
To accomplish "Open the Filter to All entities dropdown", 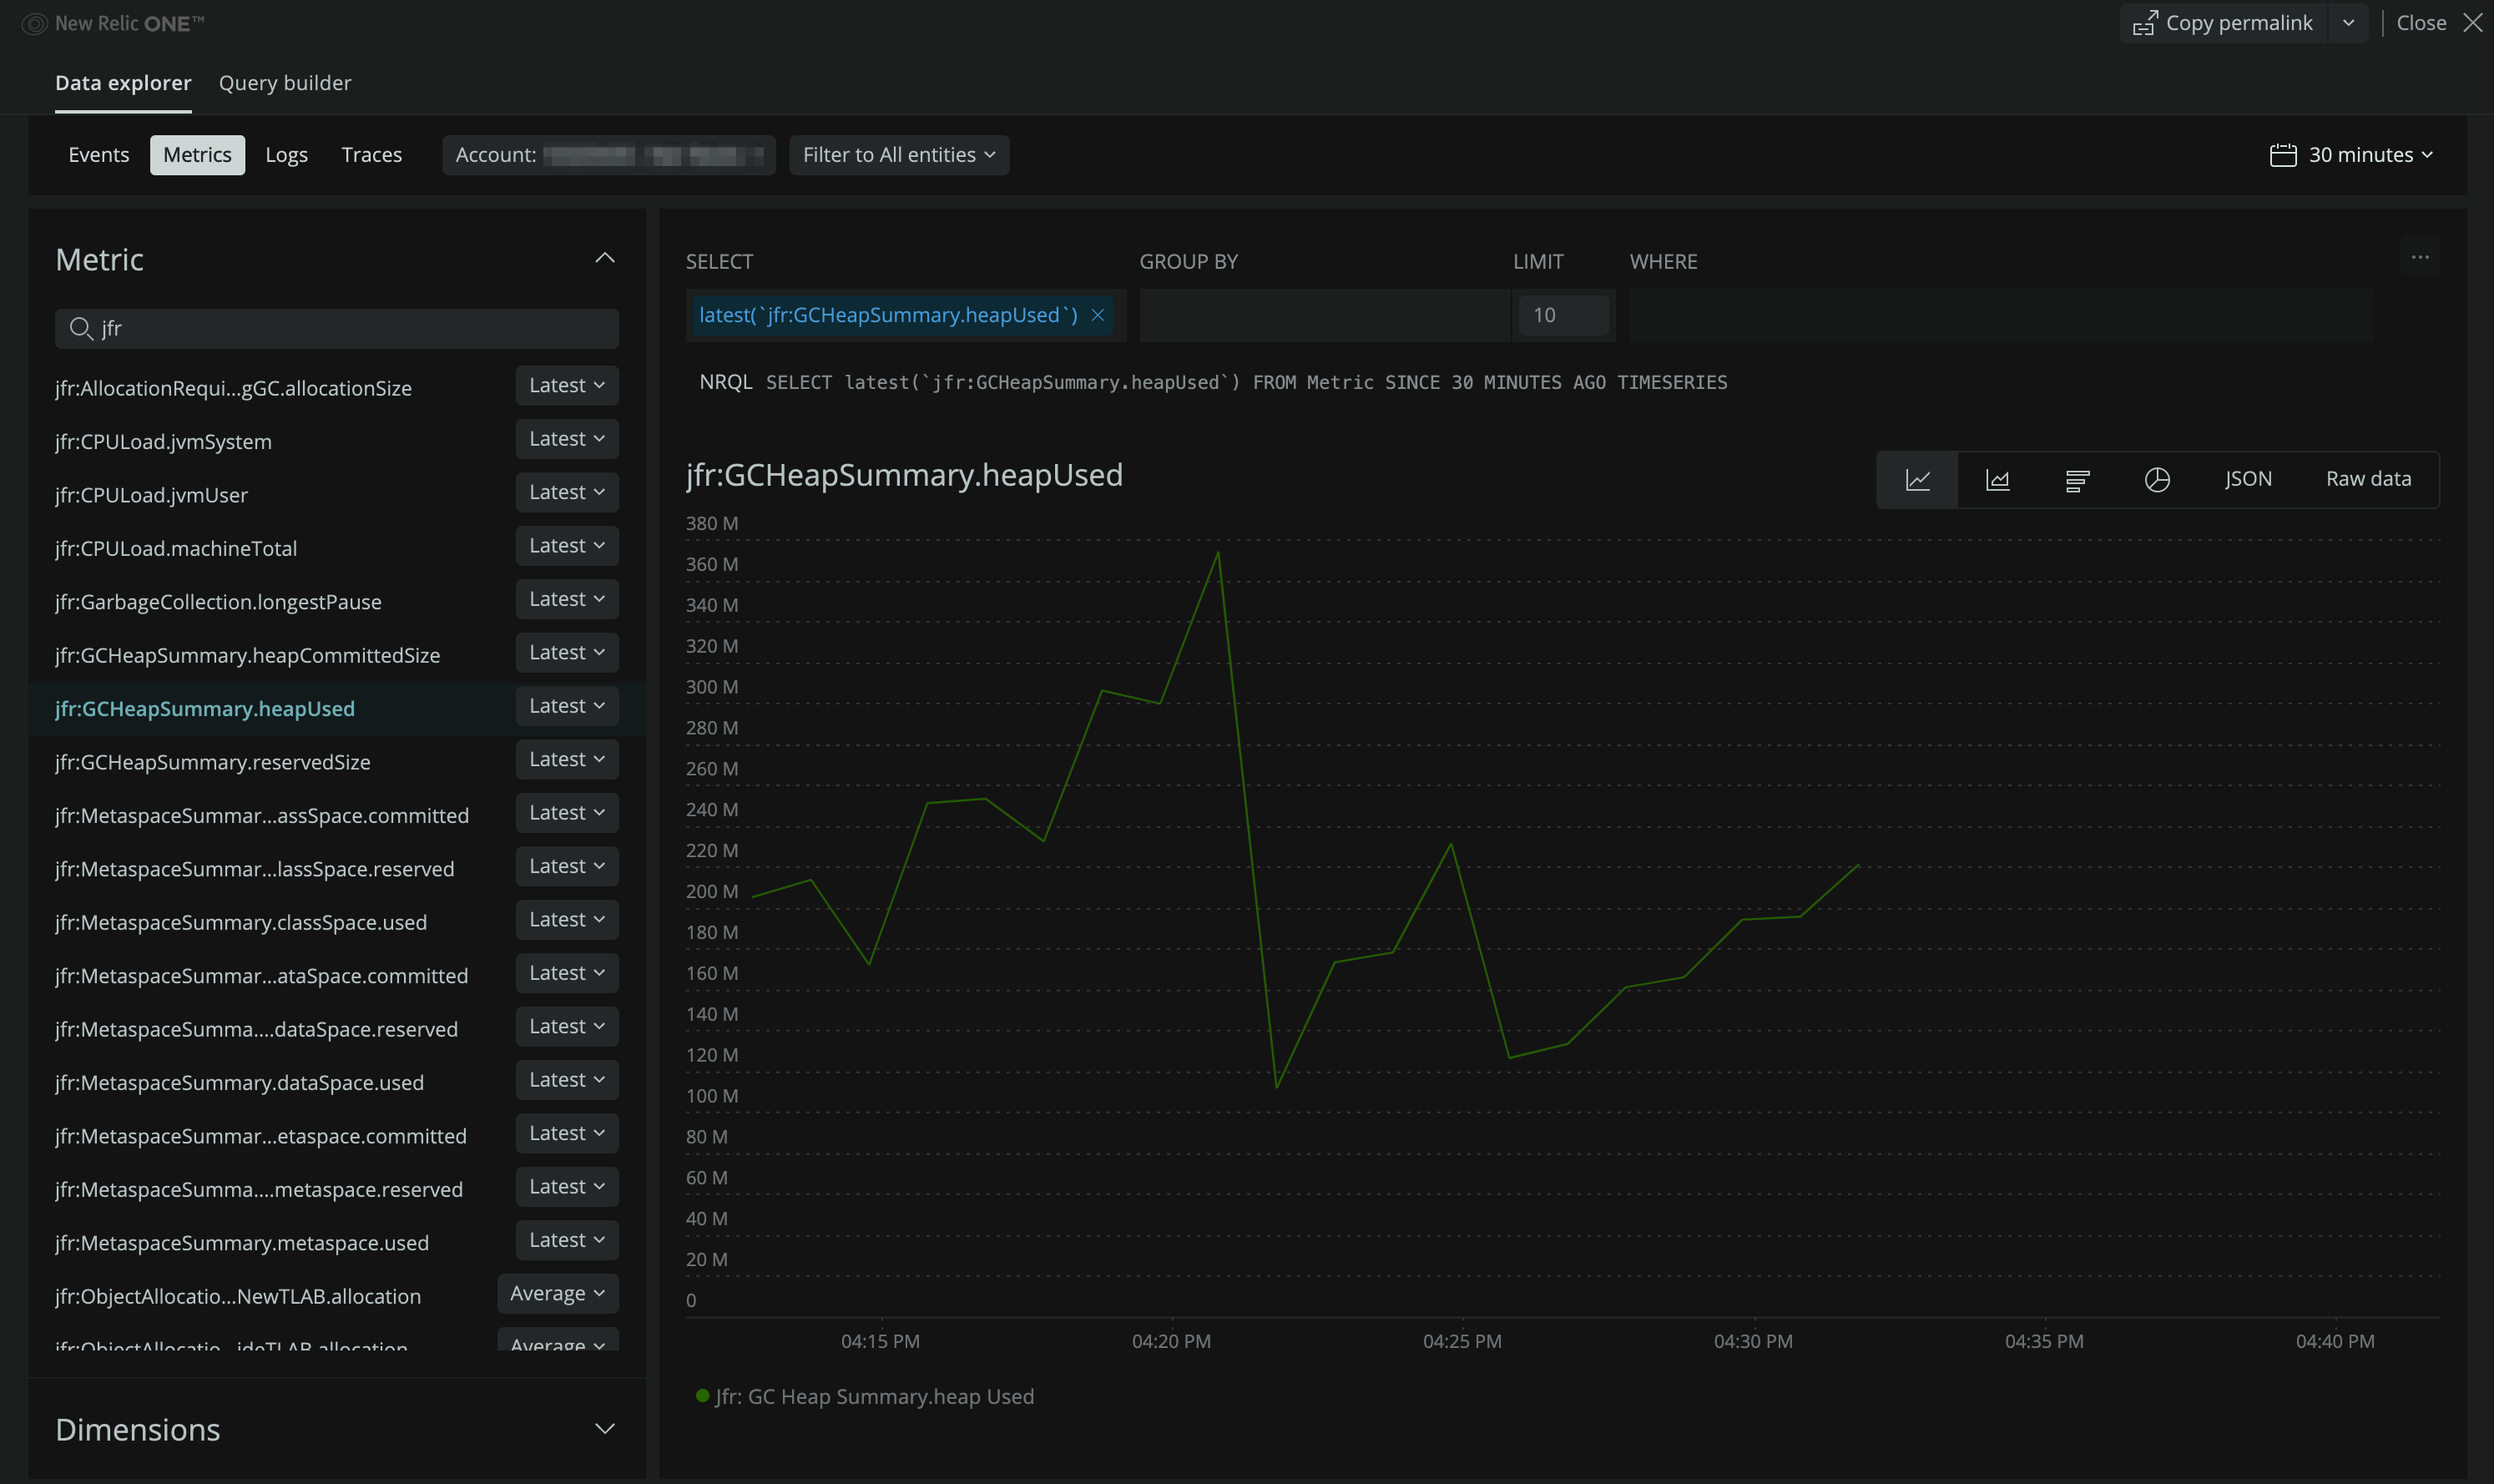I will [x=898, y=155].
